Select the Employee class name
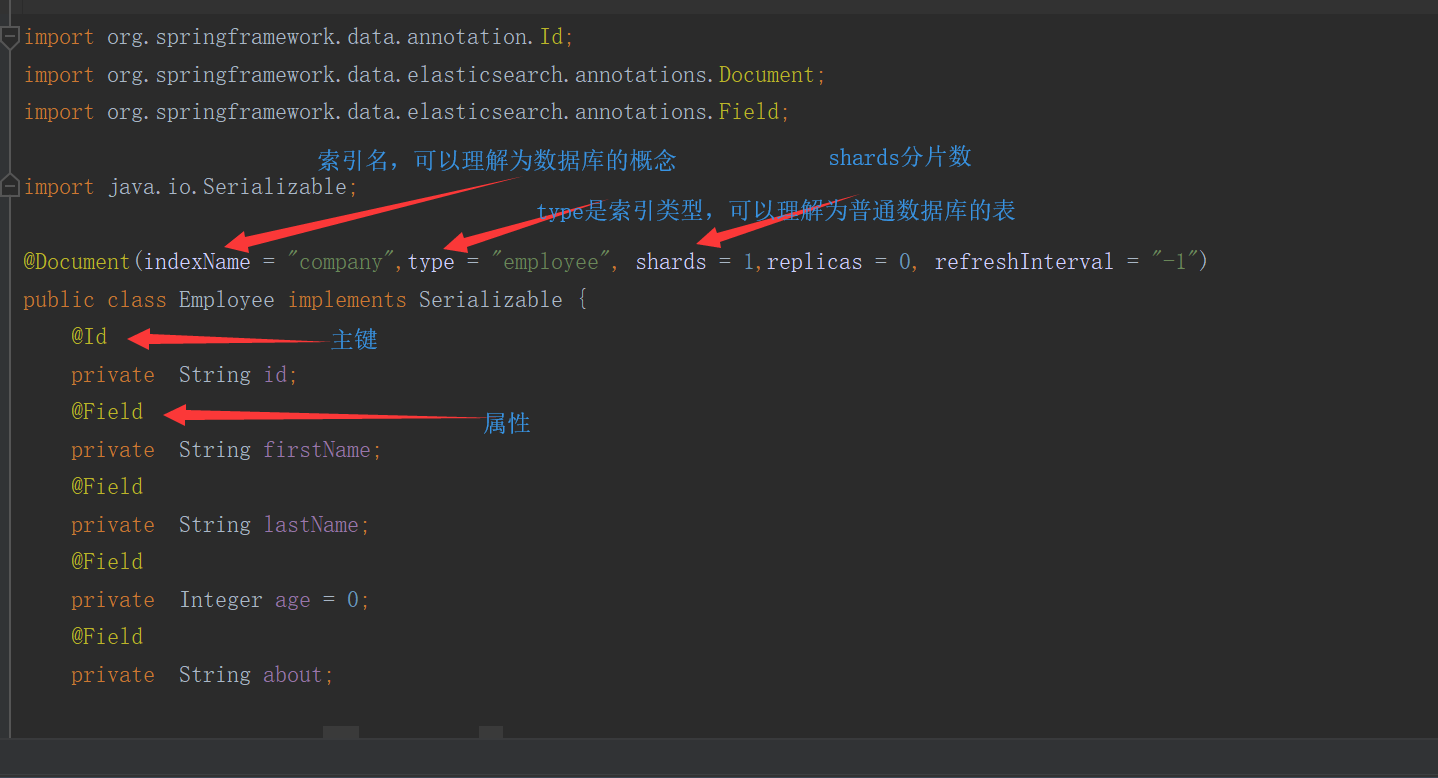The image size is (1438, 778). tap(226, 299)
